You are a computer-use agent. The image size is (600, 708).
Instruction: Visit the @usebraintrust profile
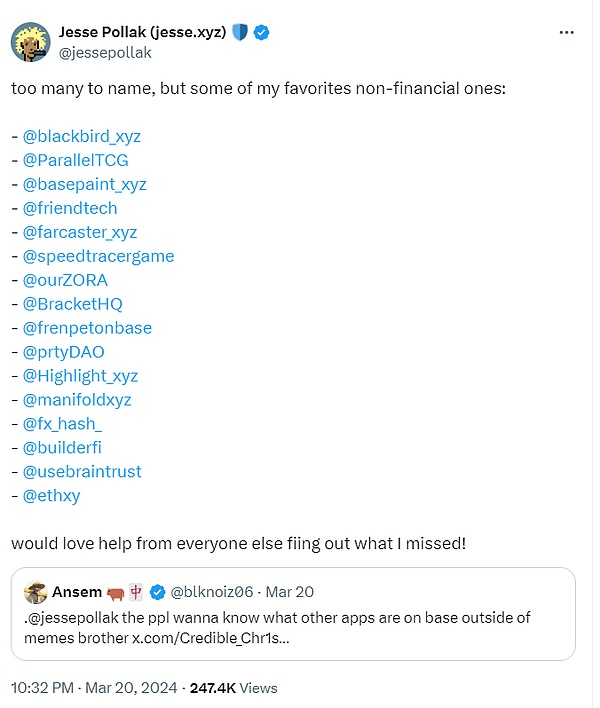82,471
